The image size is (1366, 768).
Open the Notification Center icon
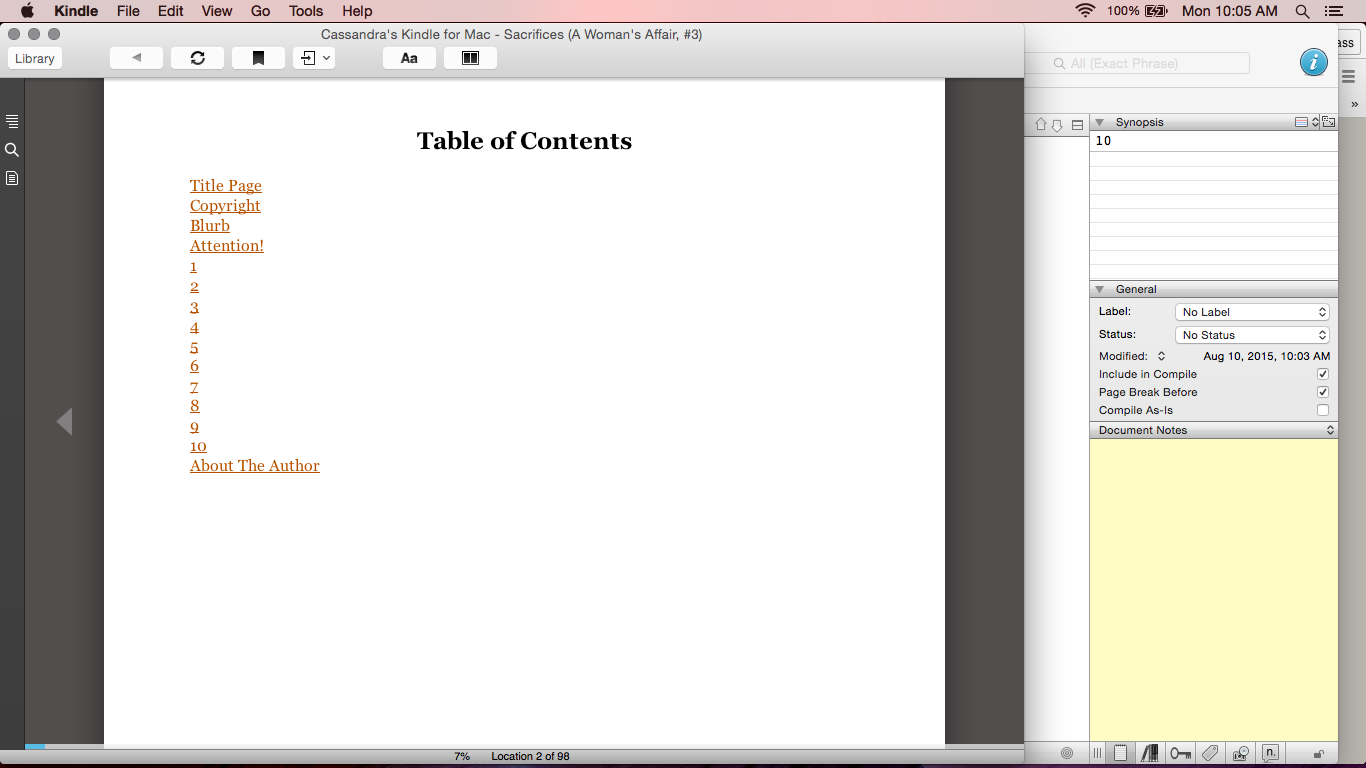[x=1333, y=11]
